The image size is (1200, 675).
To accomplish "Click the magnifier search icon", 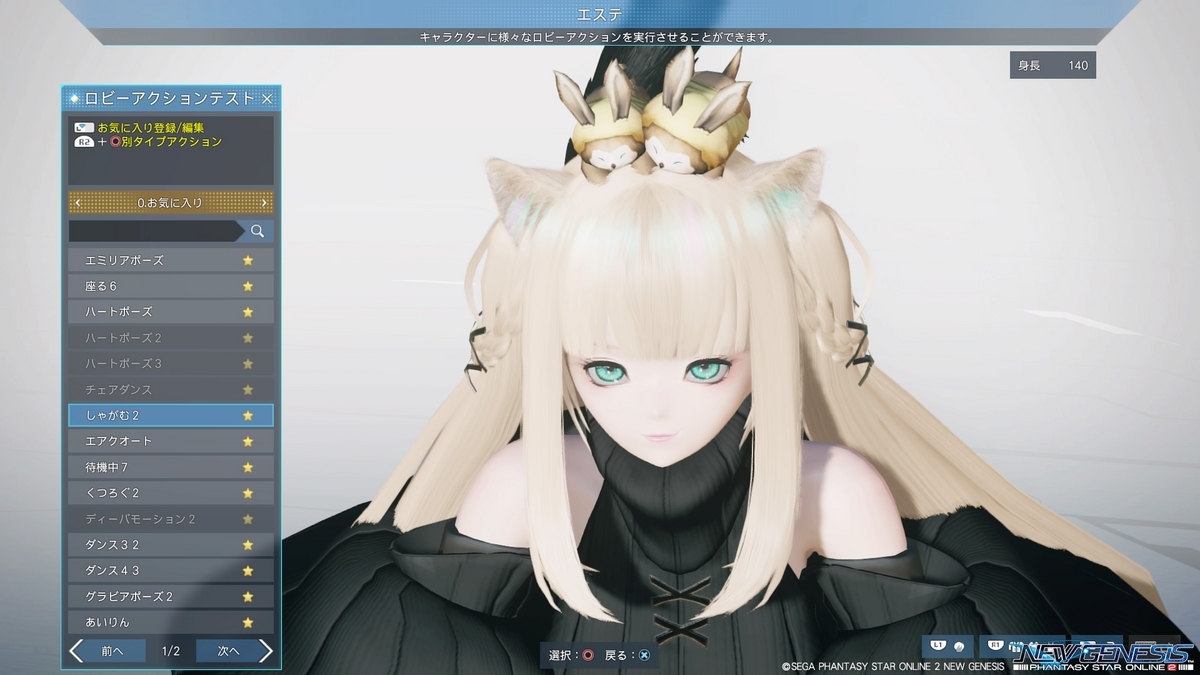I will [x=257, y=231].
